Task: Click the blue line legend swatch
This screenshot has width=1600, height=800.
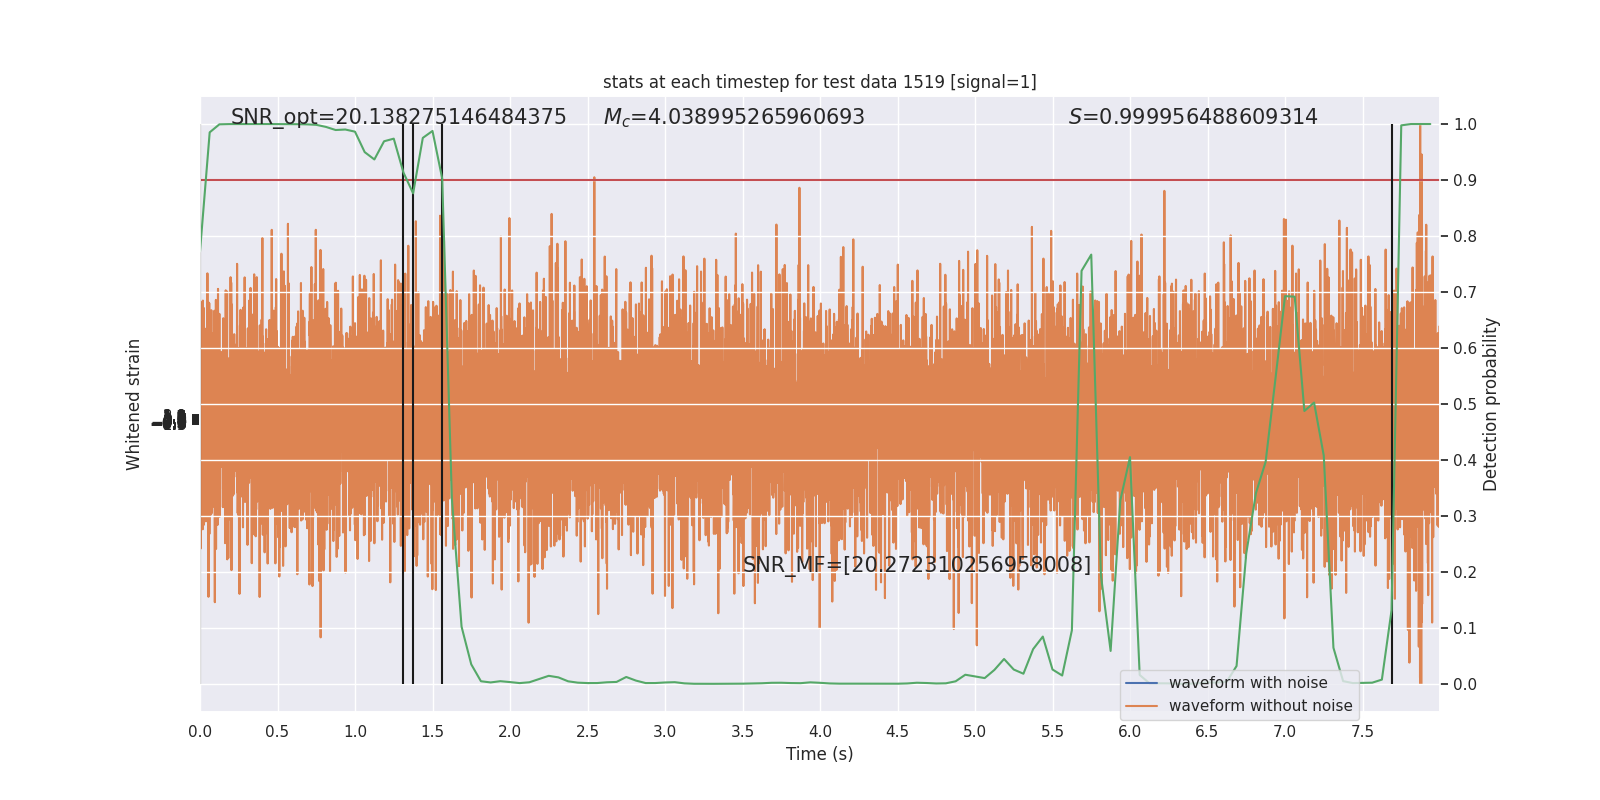Action: pyautogui.click(x=1141, y=683)
